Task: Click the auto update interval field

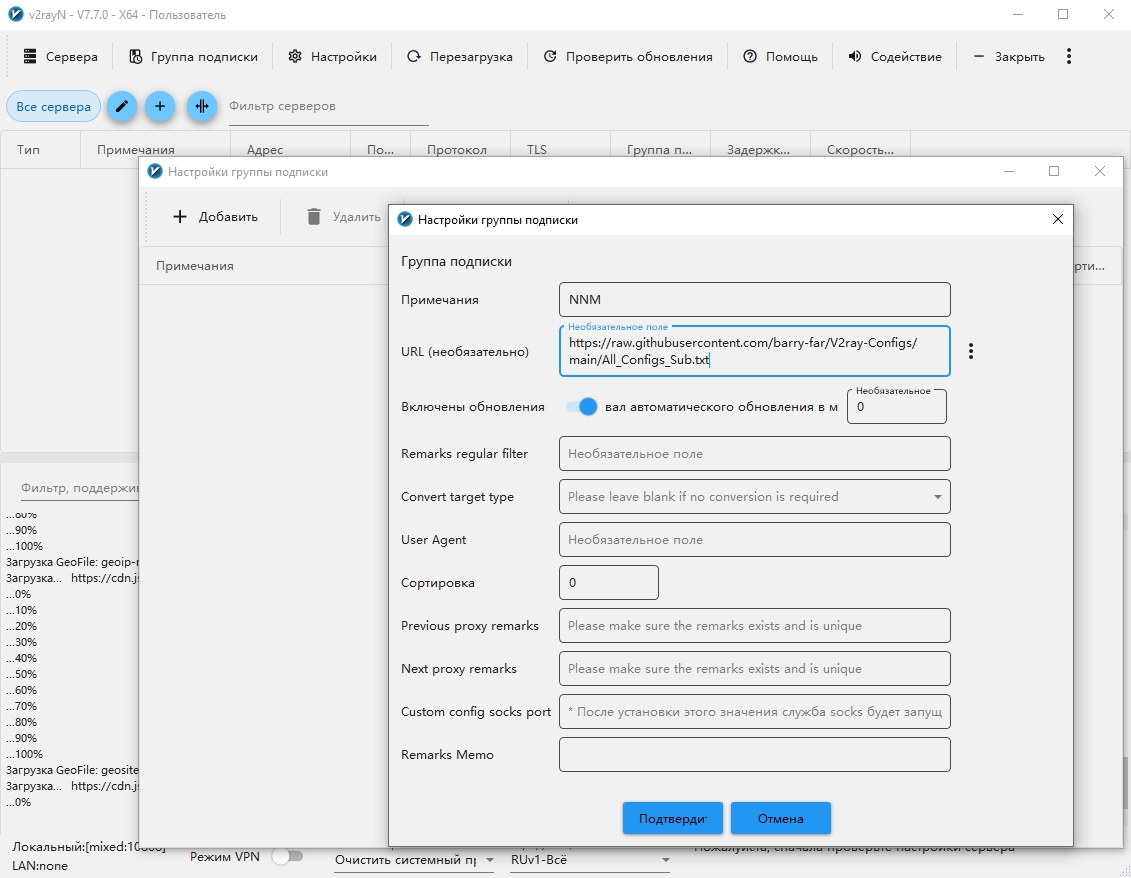Action: coord(897,407)
